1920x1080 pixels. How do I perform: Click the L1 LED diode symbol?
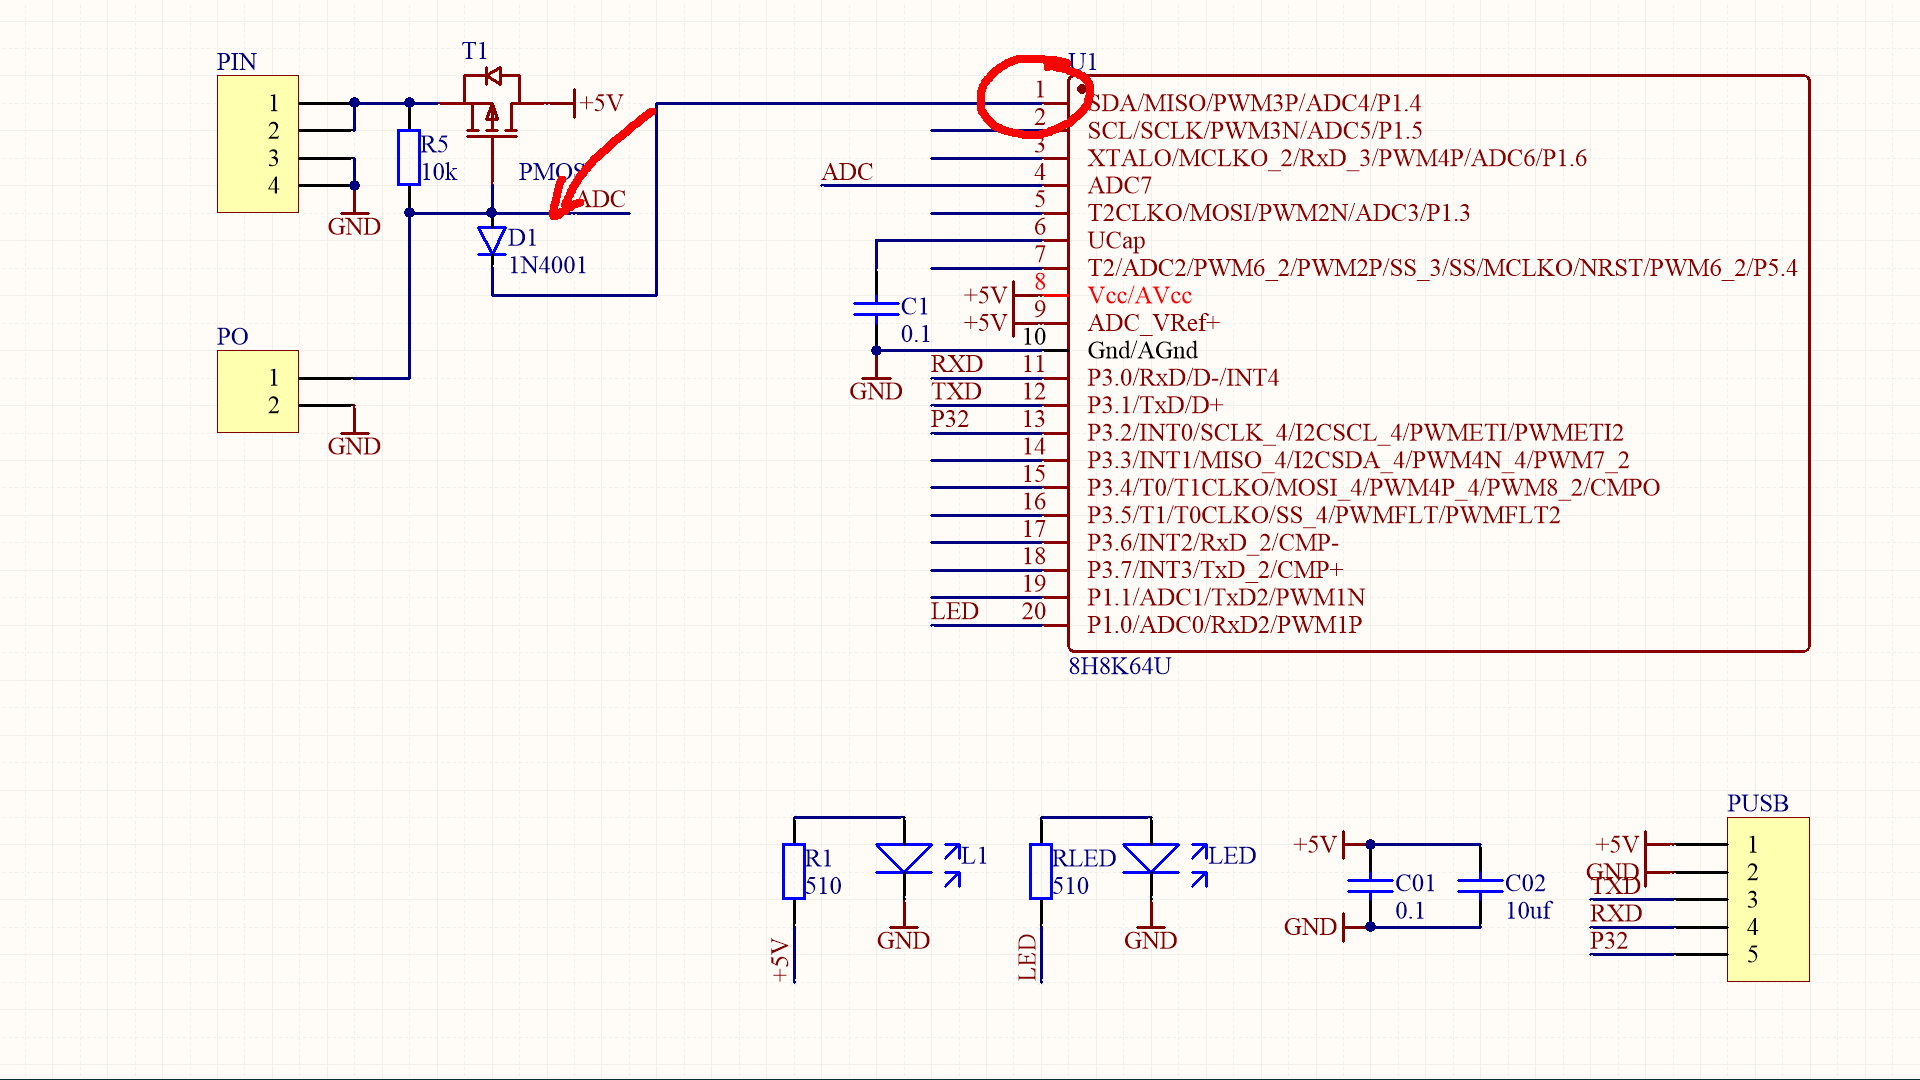click(x=904, y=859)
